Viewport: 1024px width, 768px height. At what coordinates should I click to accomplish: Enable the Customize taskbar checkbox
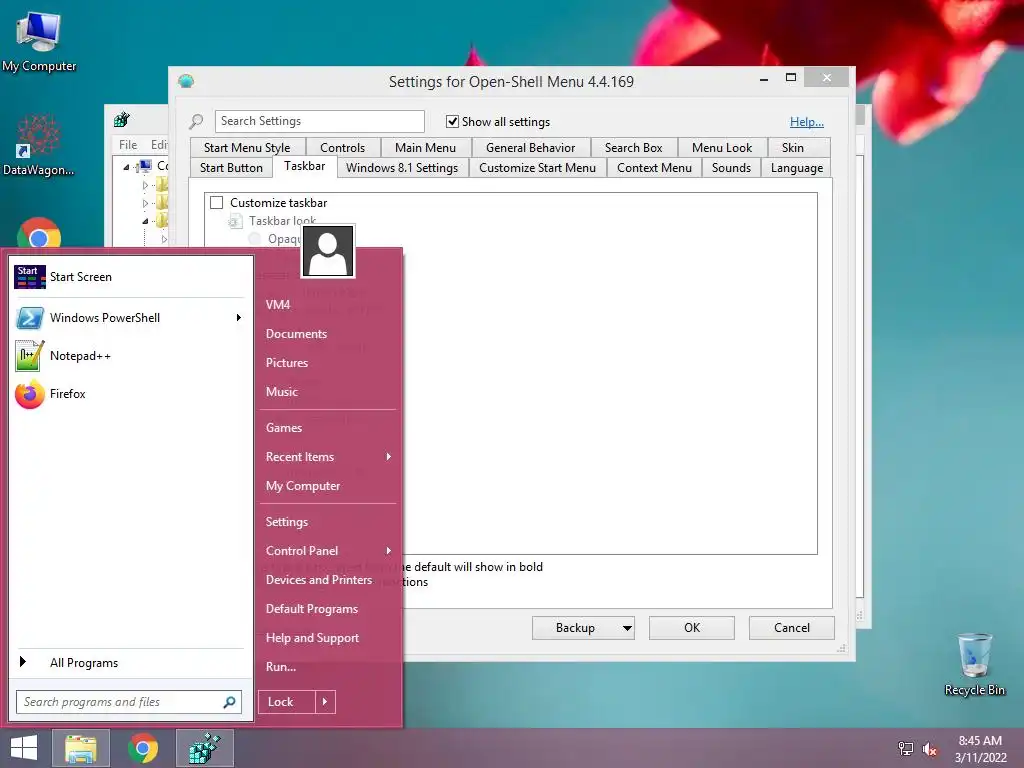click(217, 203)
